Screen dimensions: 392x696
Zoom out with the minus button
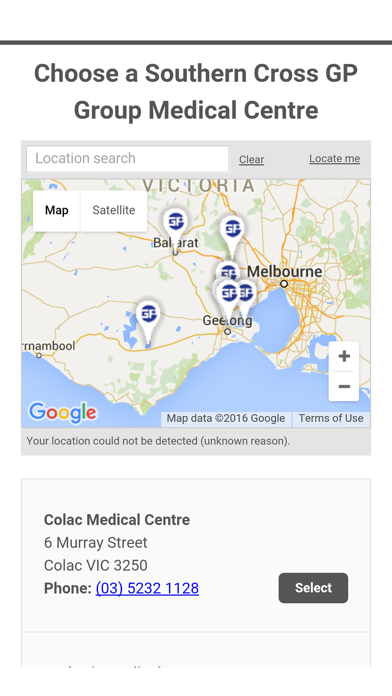[344, 386]
